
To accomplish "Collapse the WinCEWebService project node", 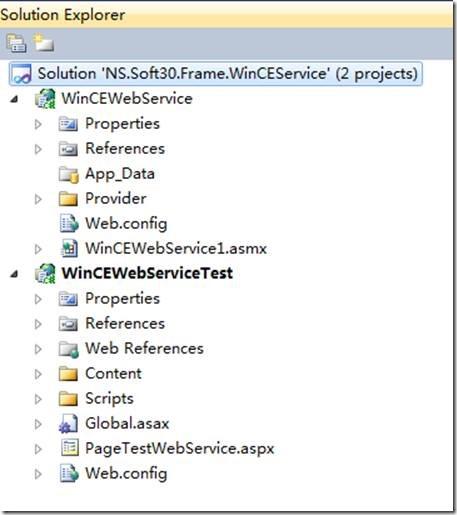I will 14,99.
